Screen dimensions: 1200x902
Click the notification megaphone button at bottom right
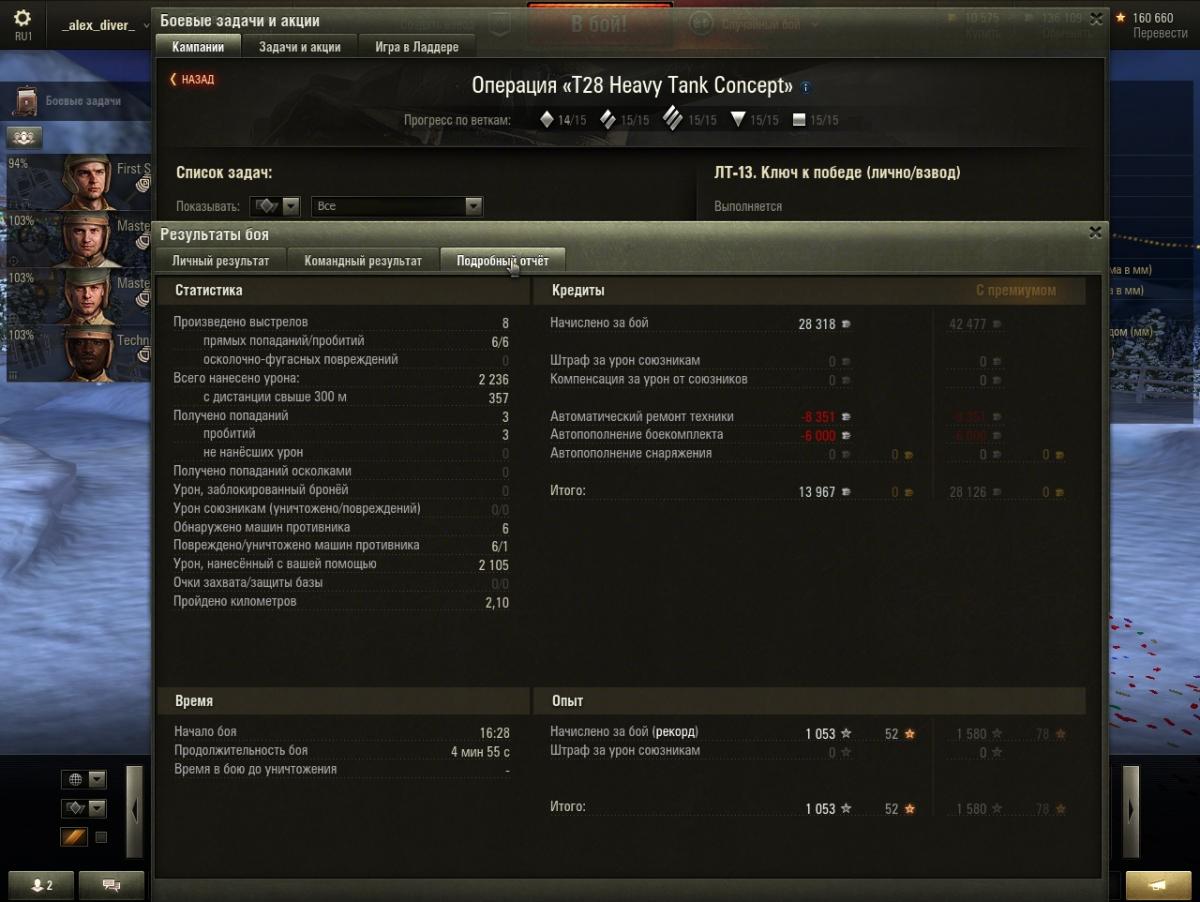(1158, 885)
